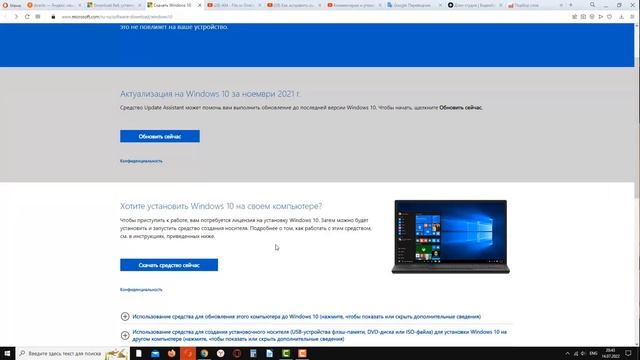Viewport: 640px width, 360px height.
Task: Open the browser easy setup menu icon
Action: tap(632, 17)
